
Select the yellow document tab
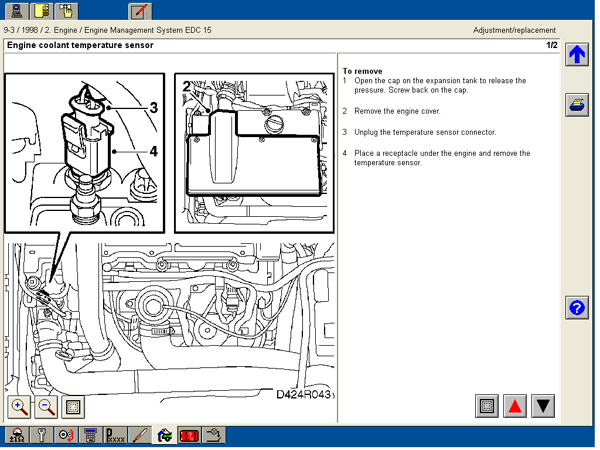[x=42, y=11]
